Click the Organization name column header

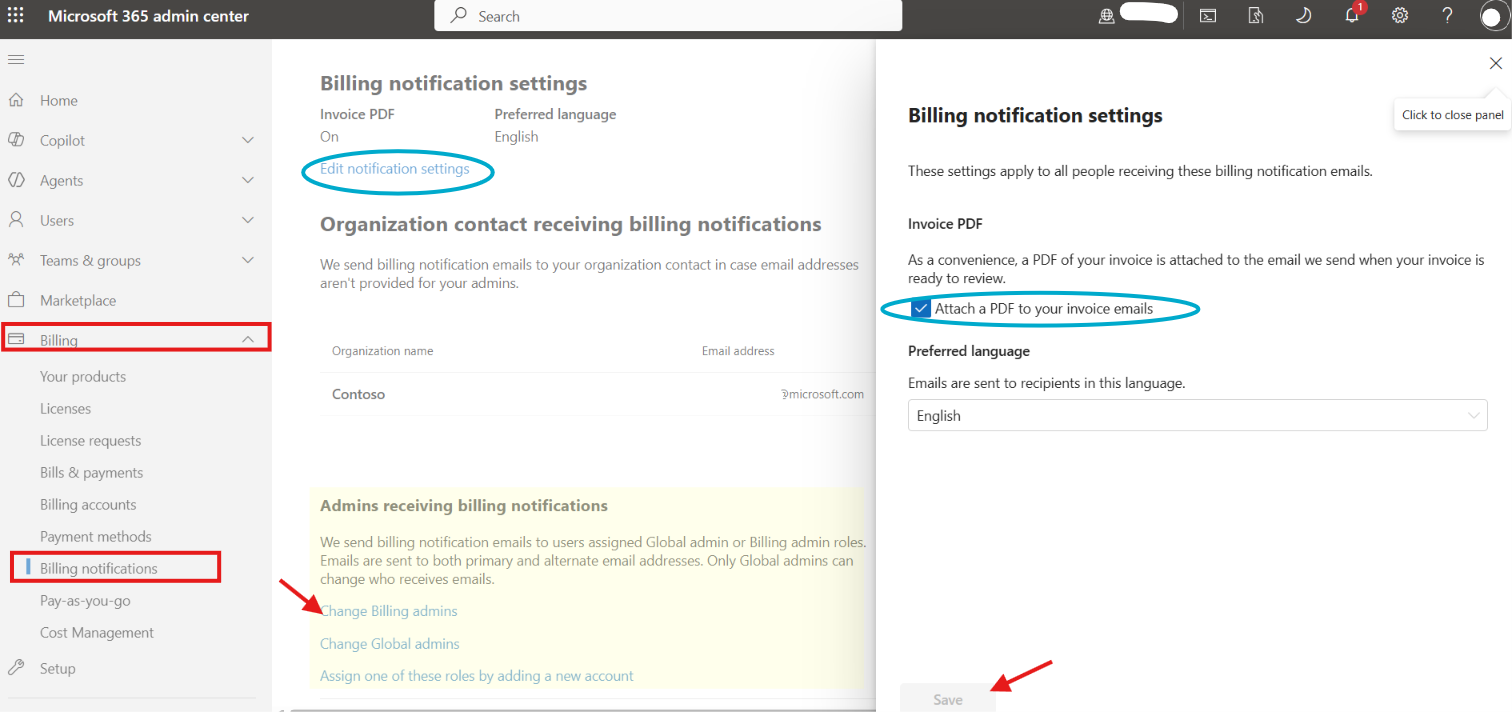(382, 351)
